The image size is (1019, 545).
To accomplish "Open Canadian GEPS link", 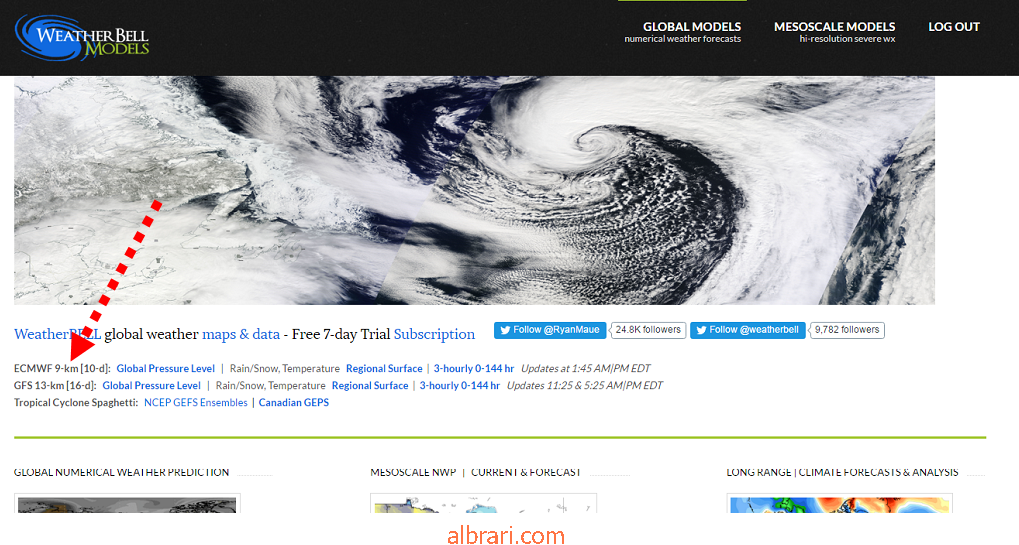I will point(294,402).
